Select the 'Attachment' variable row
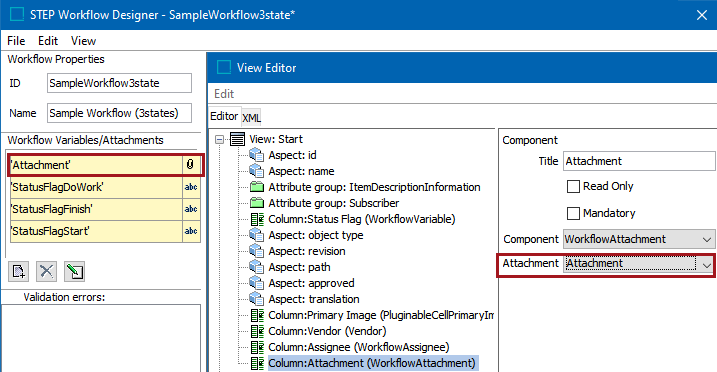This screenshot has height=372, width=717. (105, 165)
